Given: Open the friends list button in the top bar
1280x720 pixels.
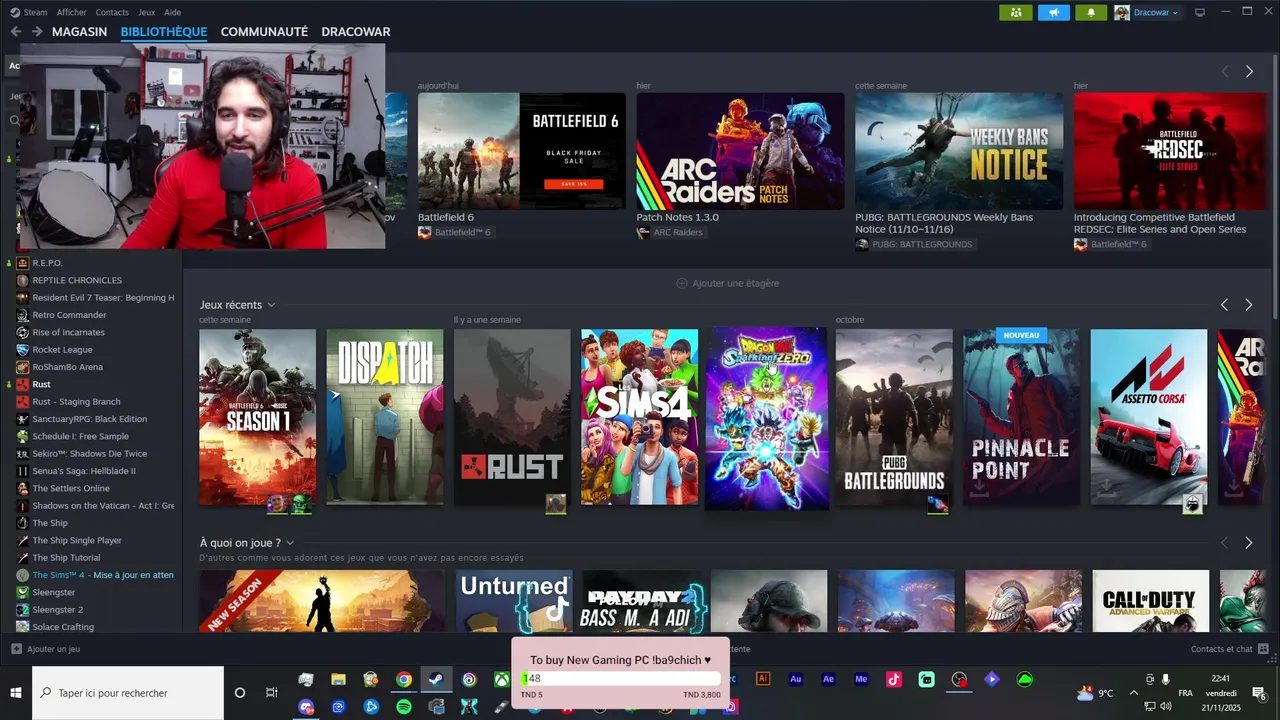Looking at the screenshot, I should coord(1015,12).
